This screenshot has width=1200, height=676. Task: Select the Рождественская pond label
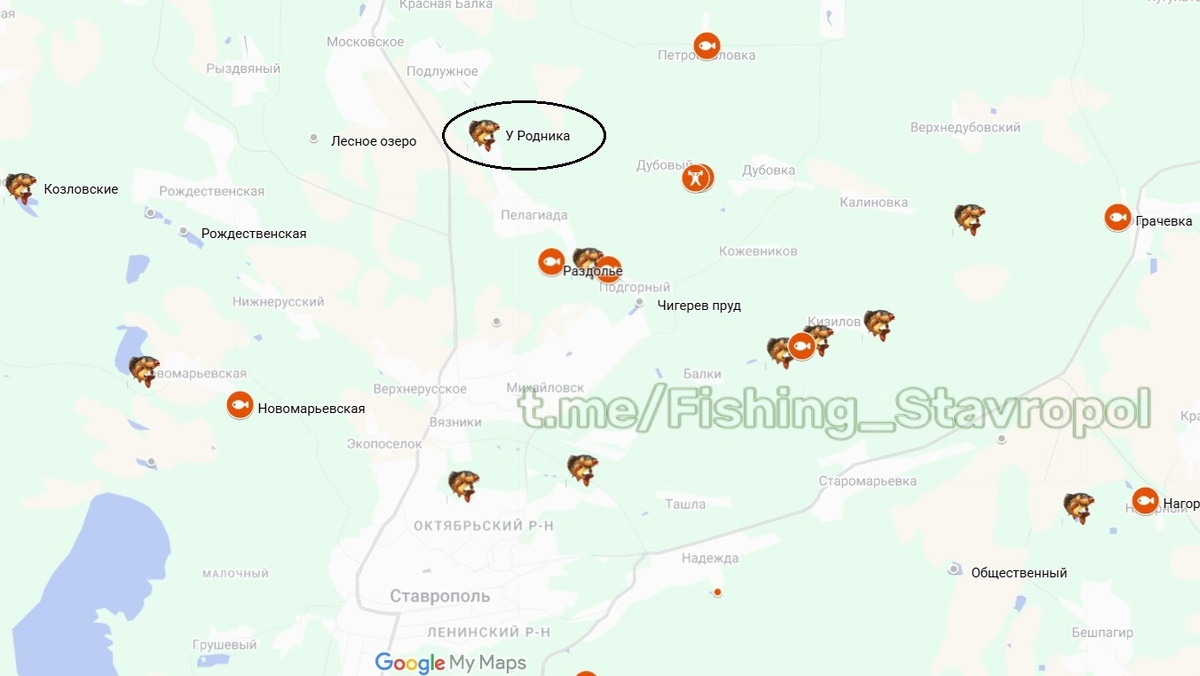pos(253,233)
